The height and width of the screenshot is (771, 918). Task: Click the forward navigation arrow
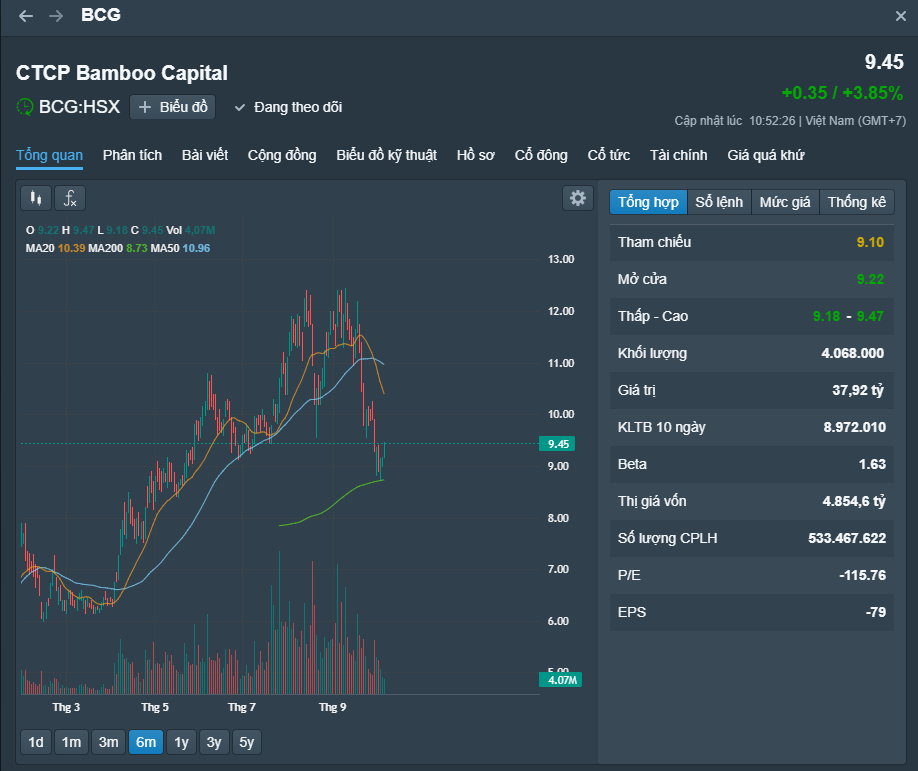pyautogui.click(x=56, y=16)
